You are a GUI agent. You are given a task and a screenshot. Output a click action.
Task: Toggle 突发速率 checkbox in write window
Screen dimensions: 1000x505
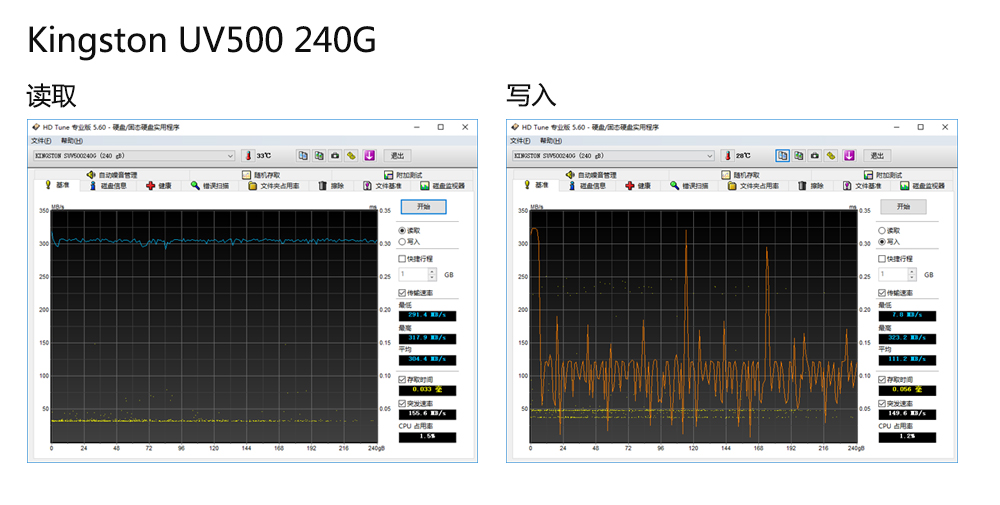tap(881, 404)
